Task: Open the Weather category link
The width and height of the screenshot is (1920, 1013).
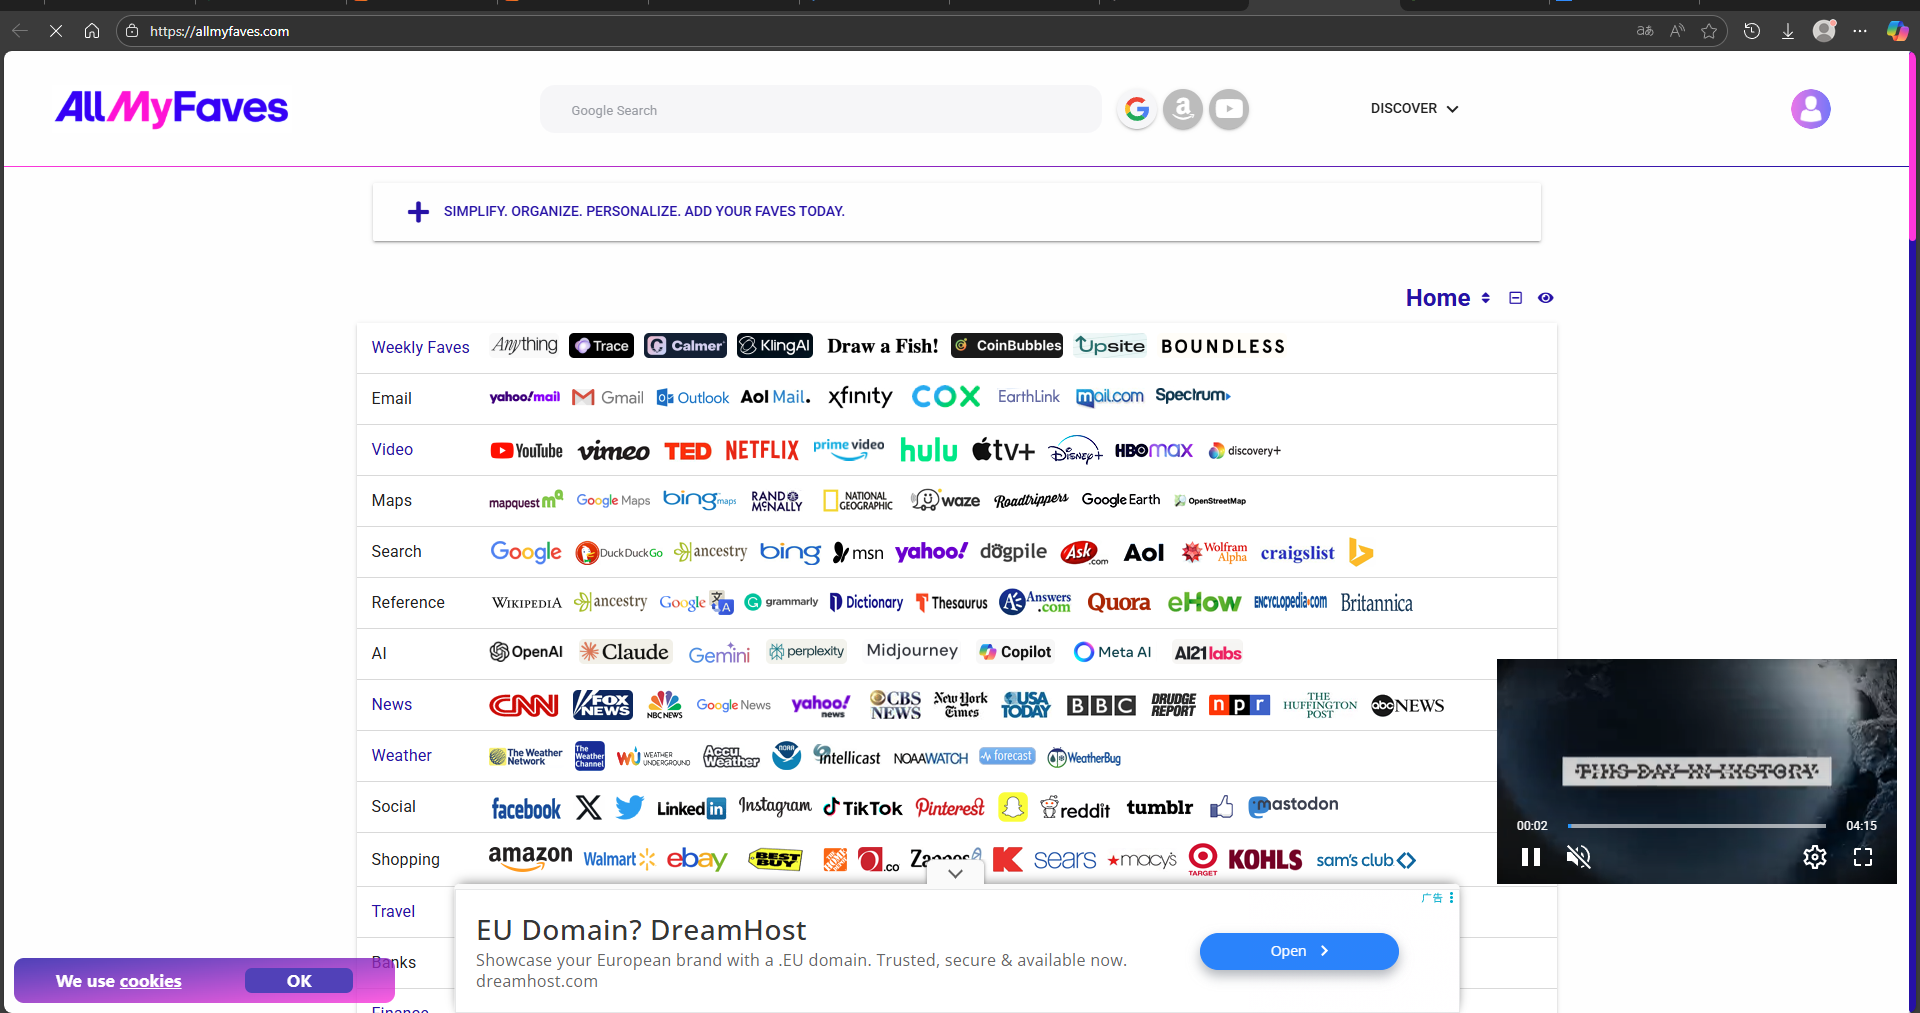Action: (401, 755)
